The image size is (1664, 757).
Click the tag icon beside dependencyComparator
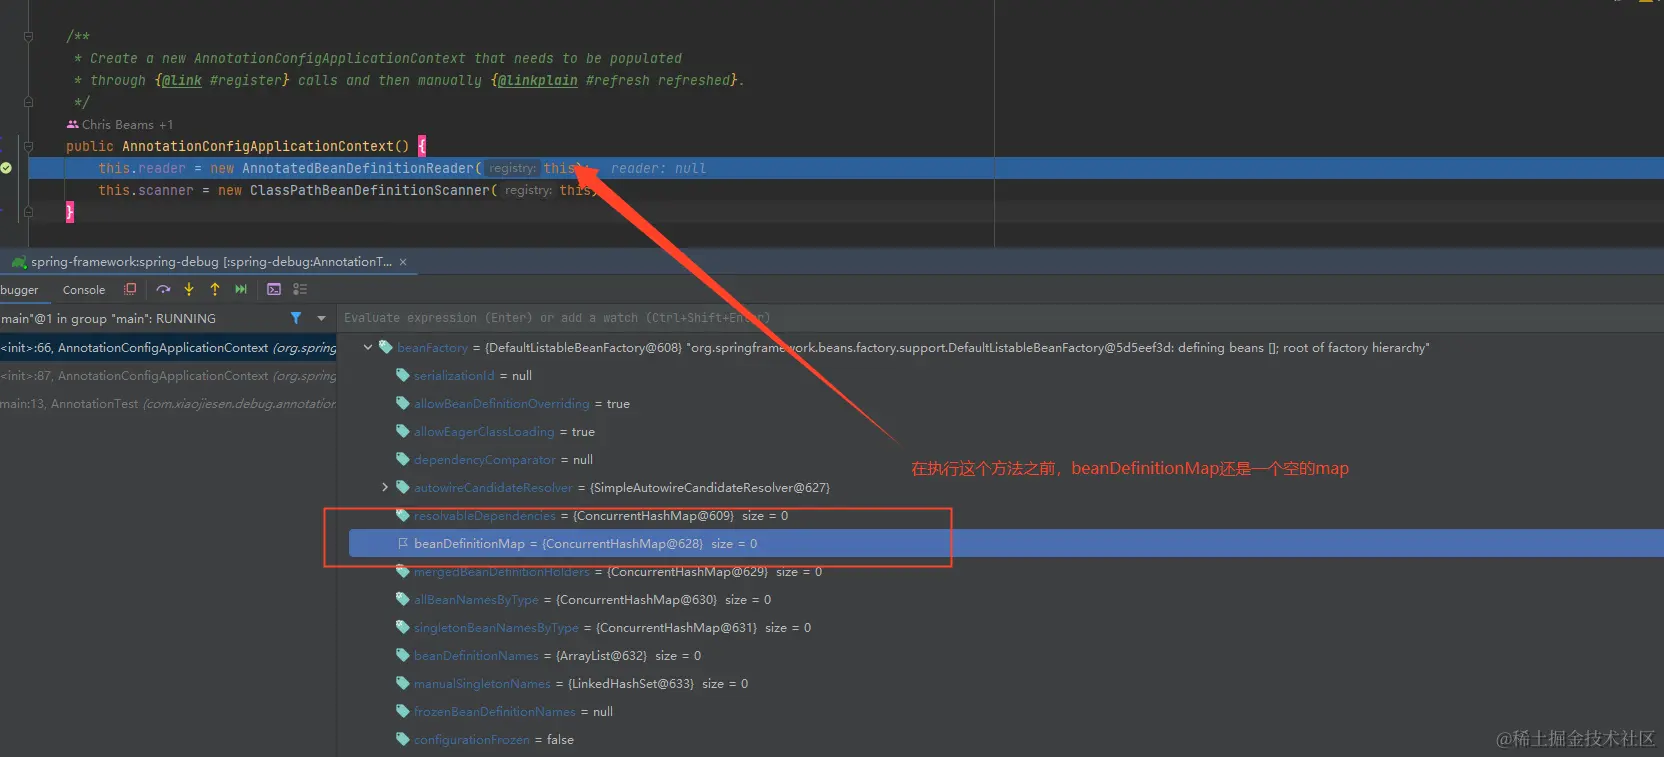(x=403, y=459)
